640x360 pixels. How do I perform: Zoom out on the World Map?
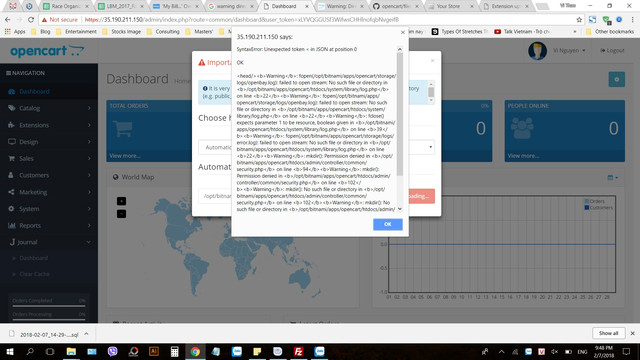click(x=121, y=213)
